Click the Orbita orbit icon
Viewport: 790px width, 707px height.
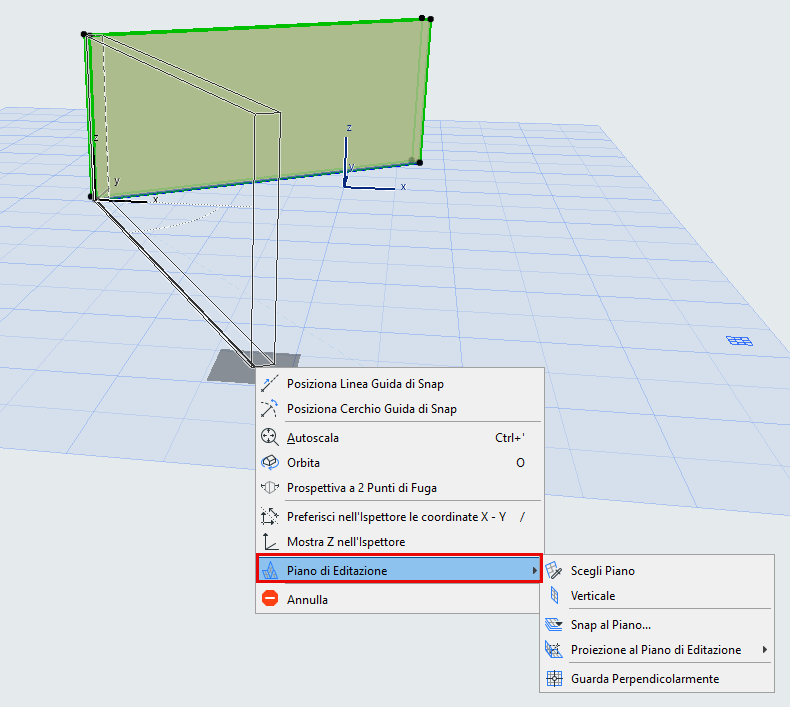click(270, 462)
